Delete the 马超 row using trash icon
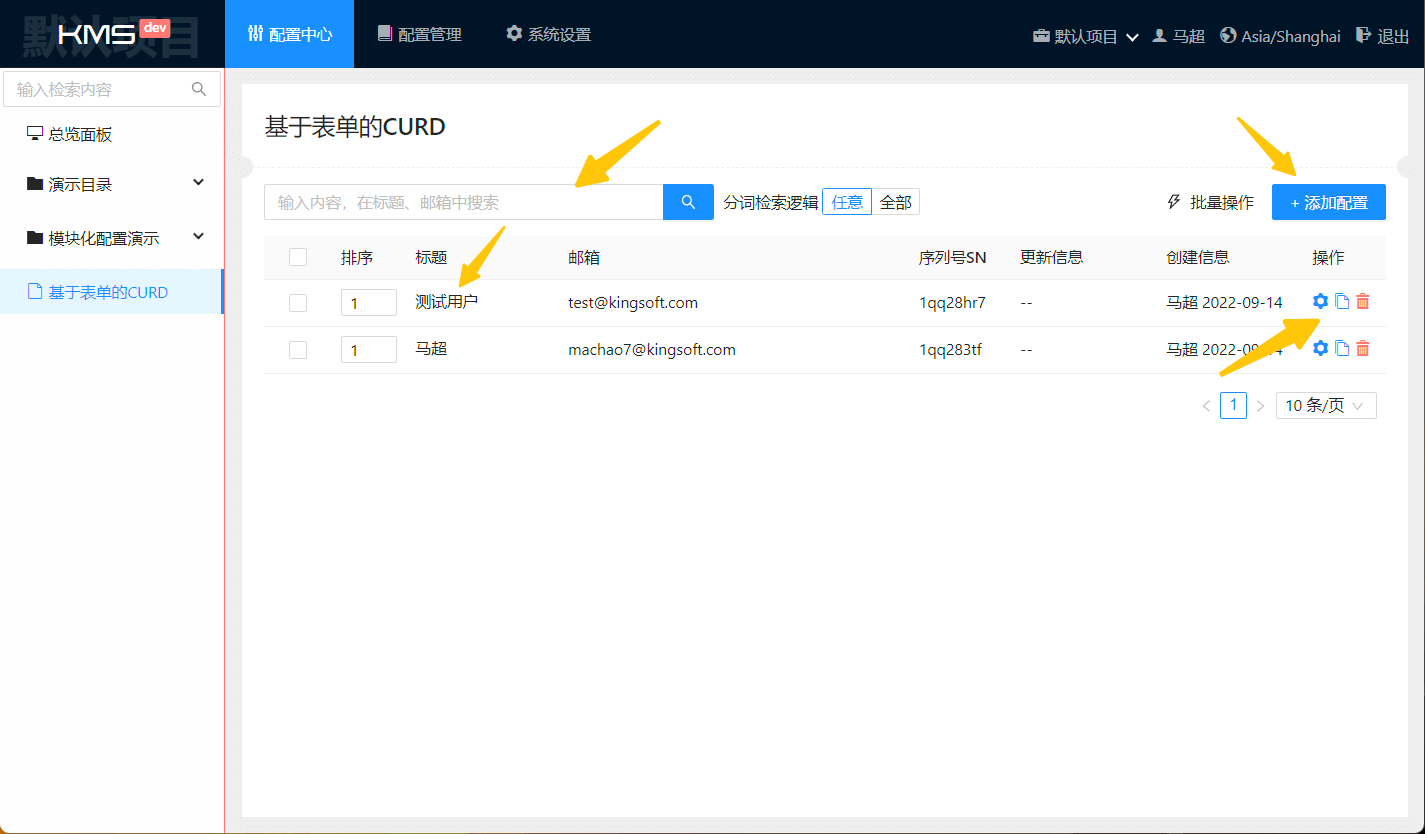The height and width of the screenshot is (834, 1425). (x=1362, y=348)
